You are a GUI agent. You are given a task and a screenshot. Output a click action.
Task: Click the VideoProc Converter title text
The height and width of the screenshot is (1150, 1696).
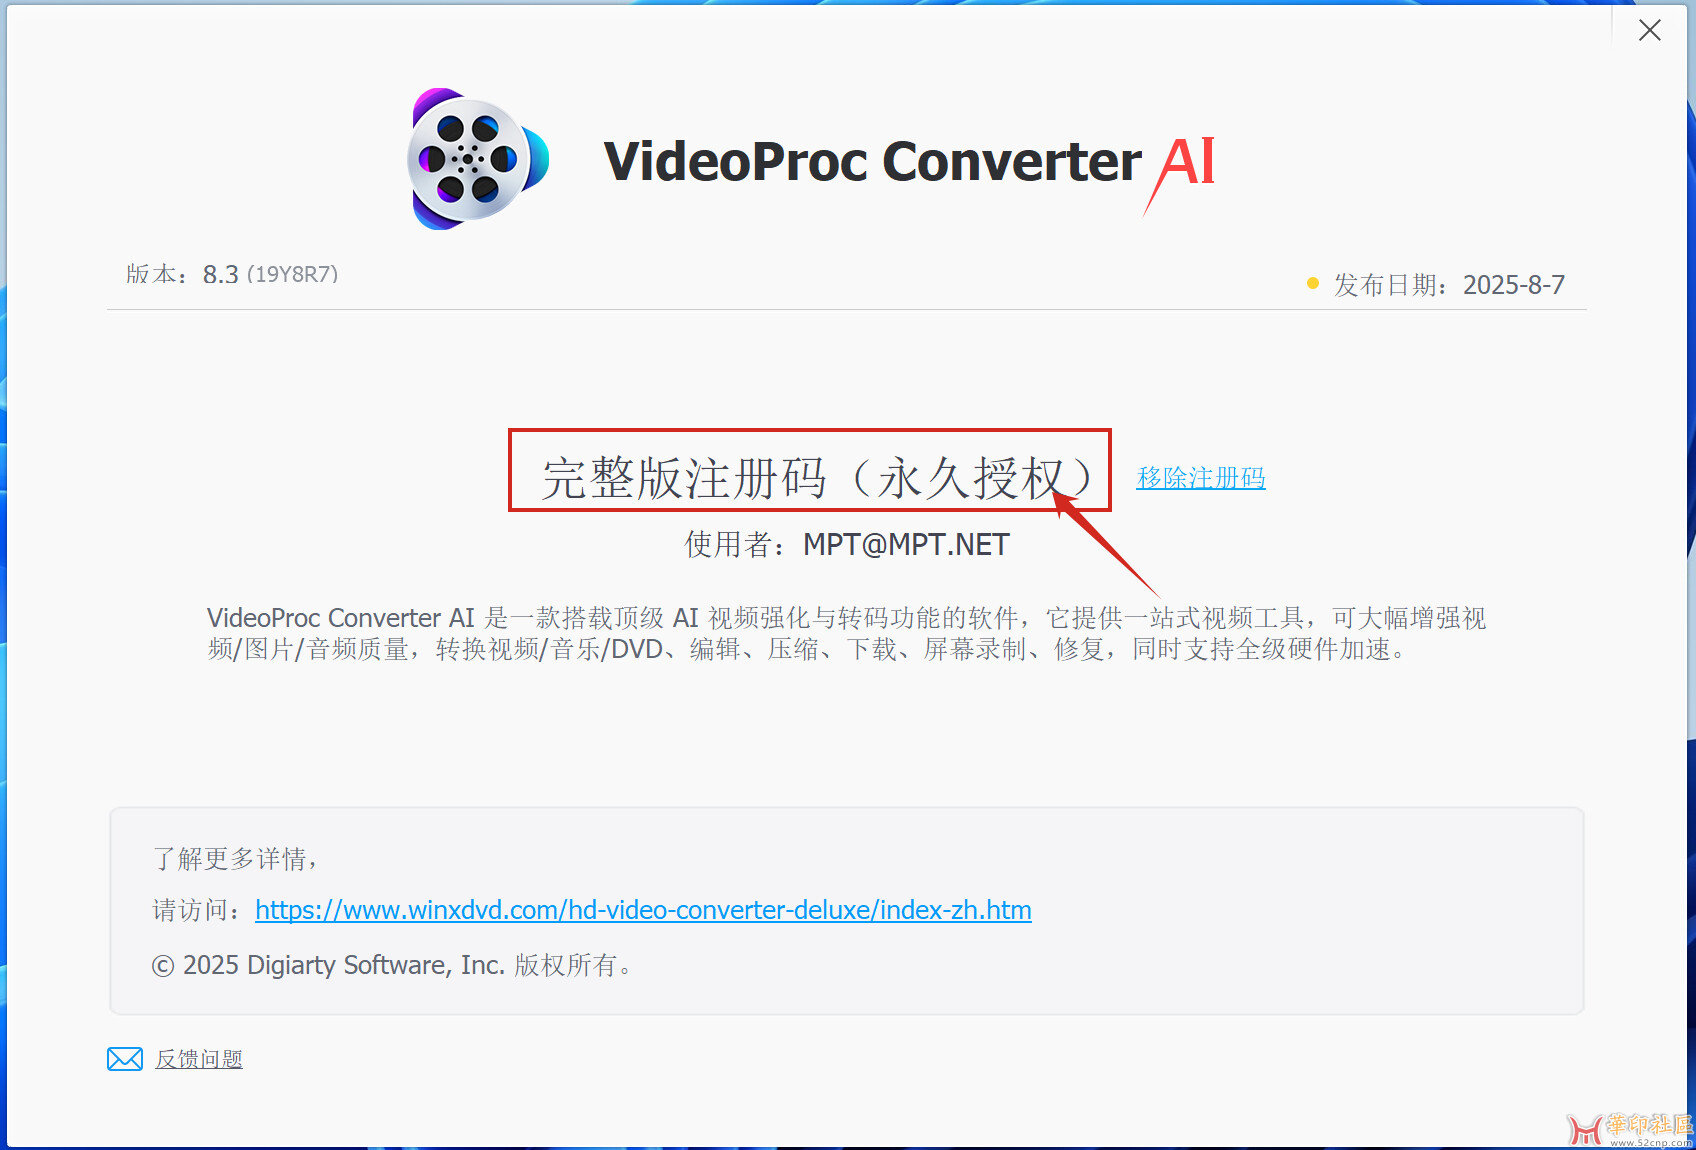pyautogui.click(x=872, y=161)
